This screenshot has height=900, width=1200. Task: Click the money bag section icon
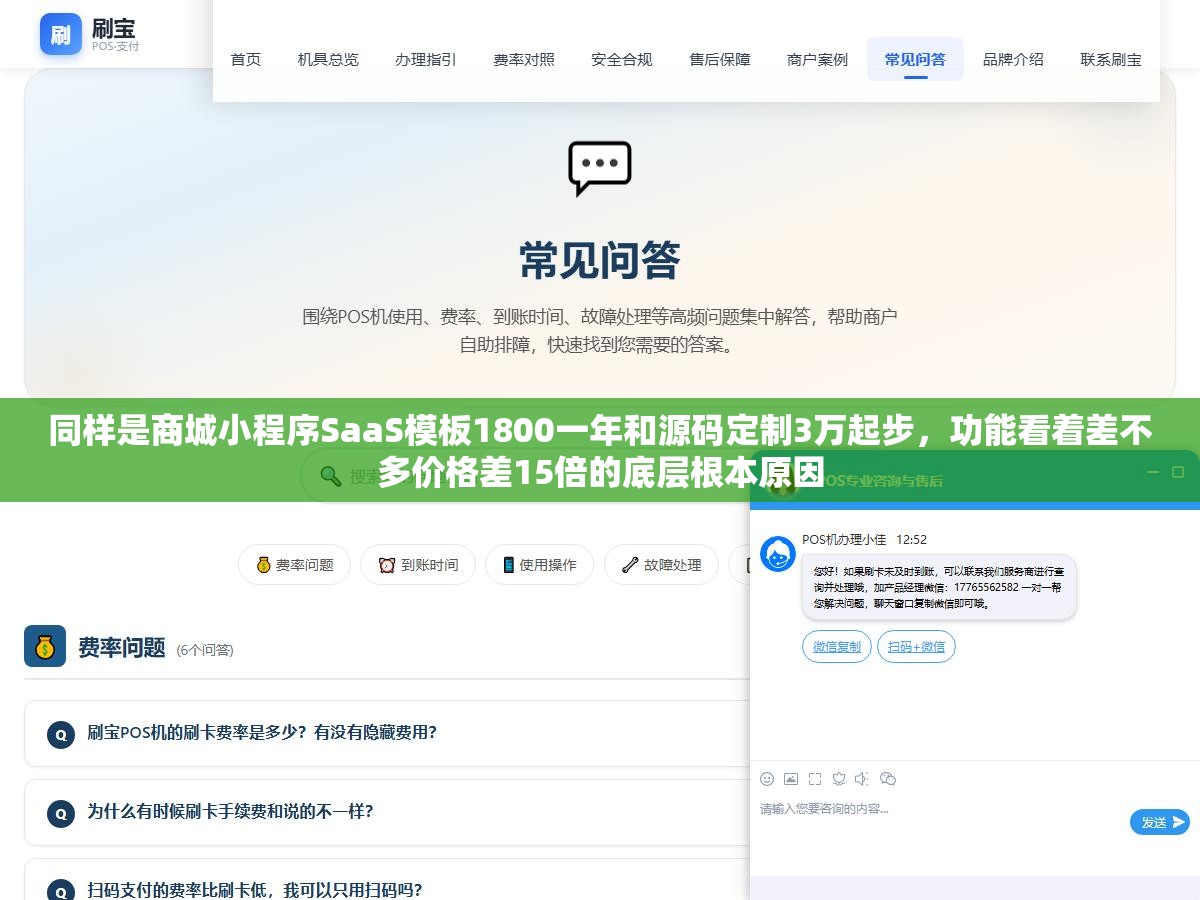pos(45,647)
